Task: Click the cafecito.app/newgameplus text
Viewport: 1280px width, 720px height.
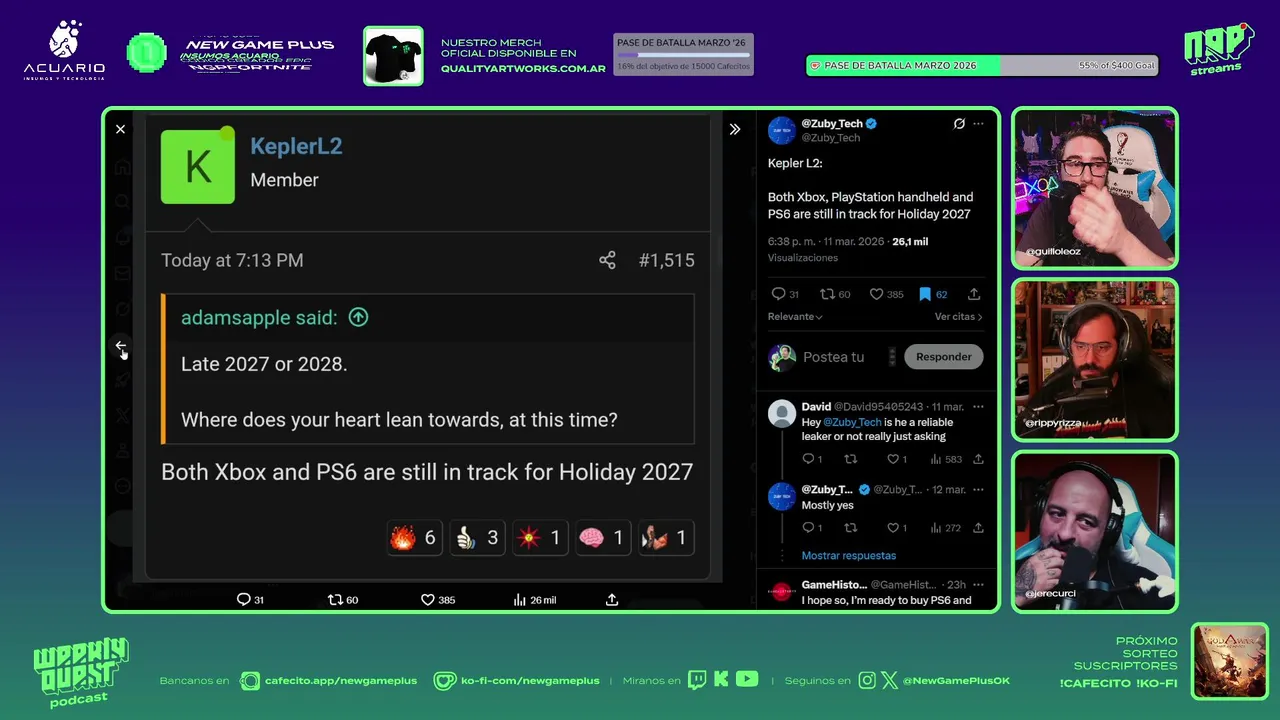Action: tap(341, 681)
